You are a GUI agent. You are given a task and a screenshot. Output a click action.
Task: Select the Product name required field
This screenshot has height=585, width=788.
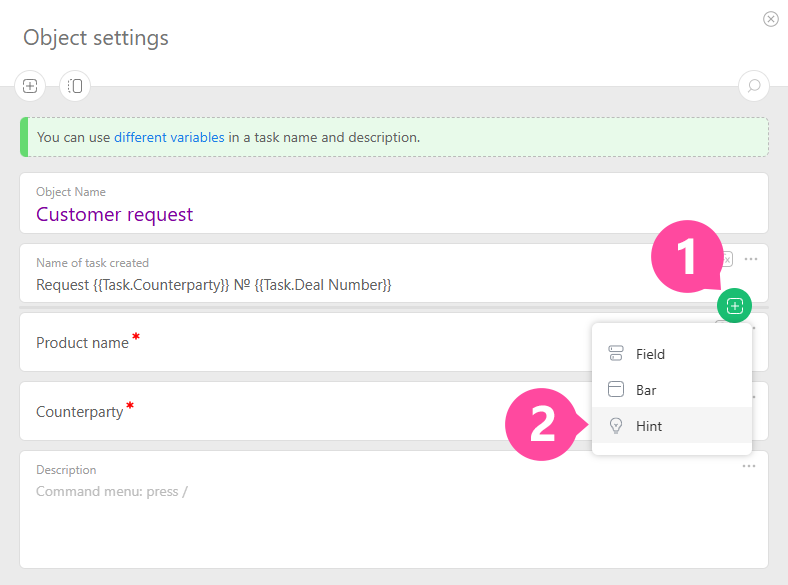83,343
